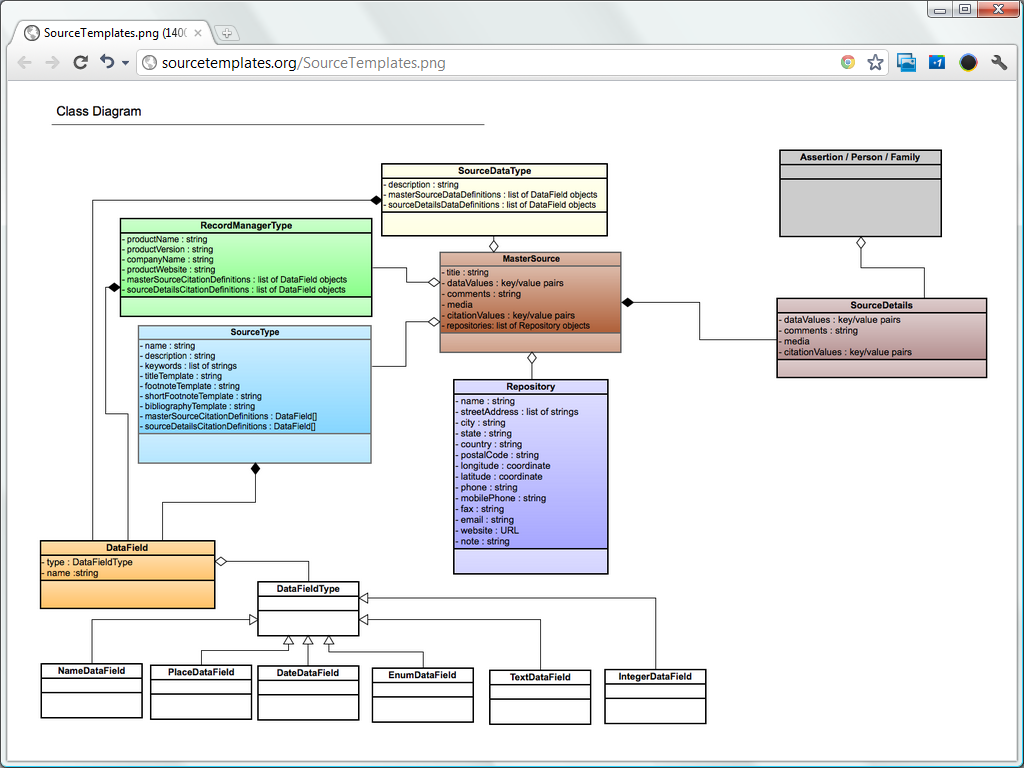Select the SourceTemplates.png tab

click(x=110, y=31)
